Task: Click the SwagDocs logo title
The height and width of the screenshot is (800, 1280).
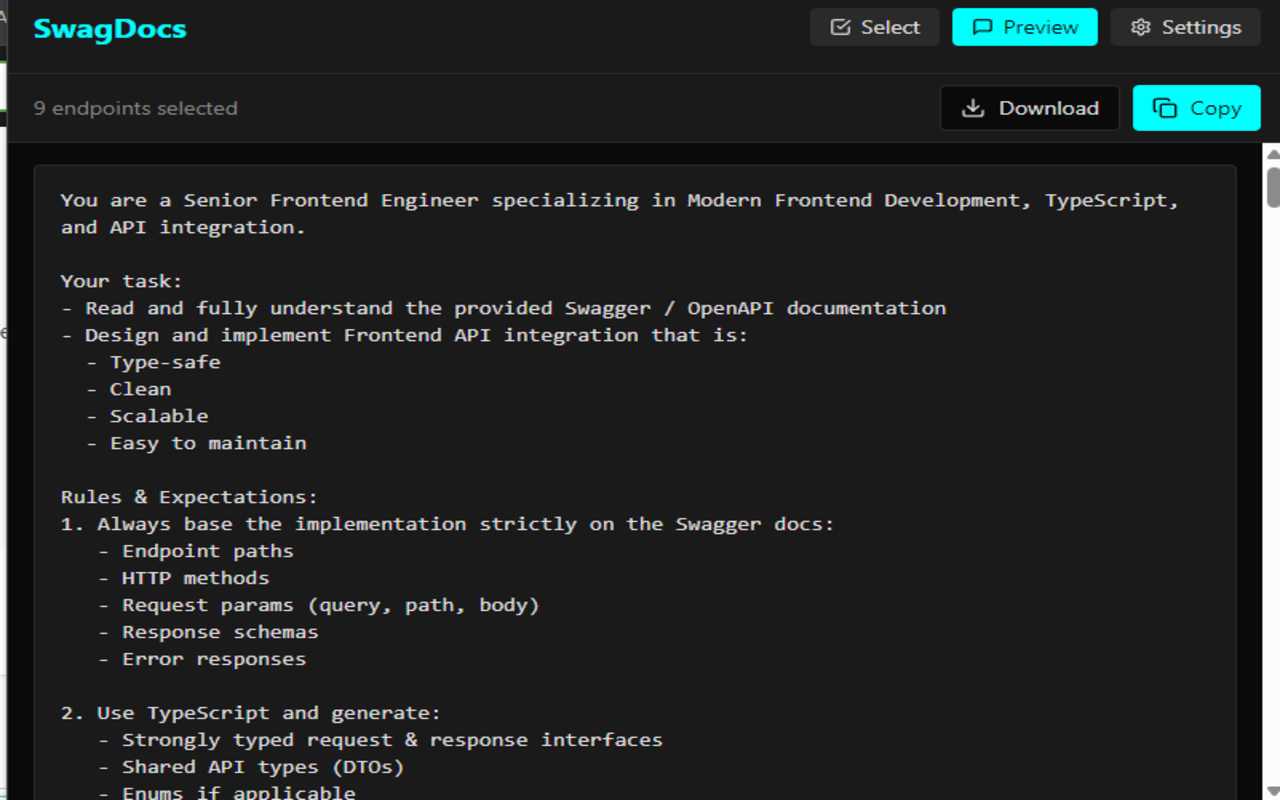Action: pos(110,29)
